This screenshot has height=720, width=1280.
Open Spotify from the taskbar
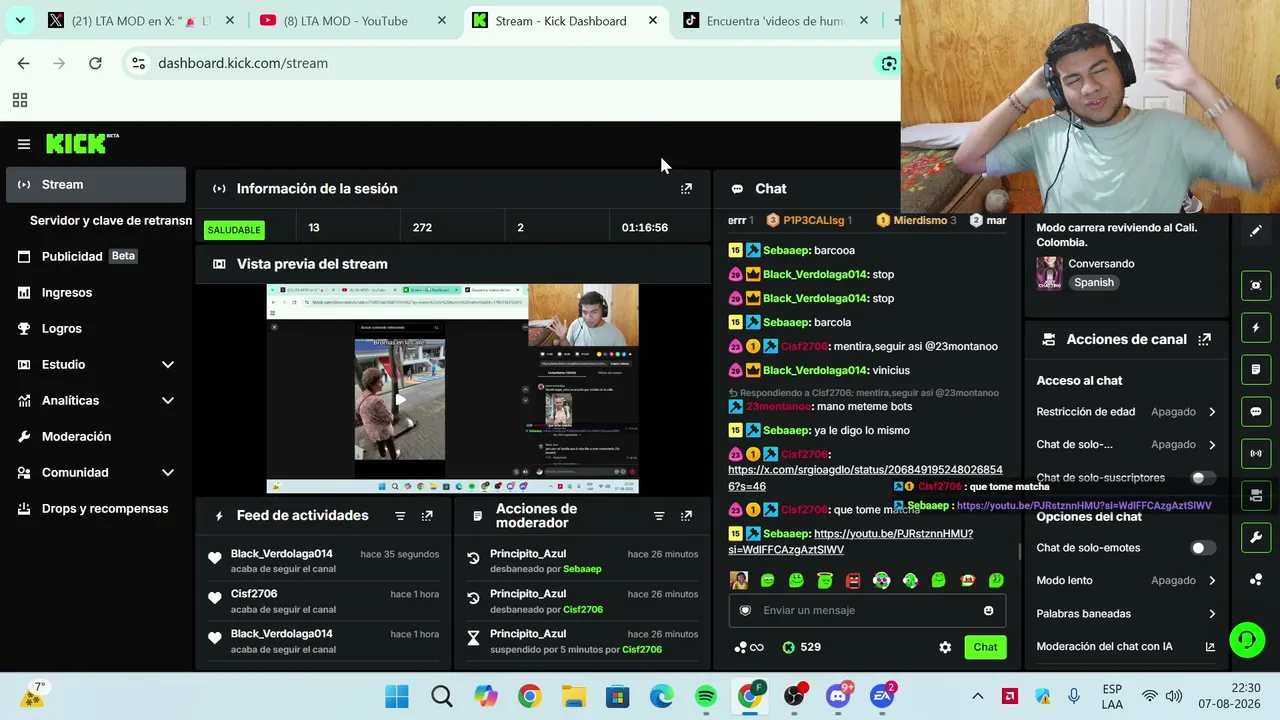[706, 697]
